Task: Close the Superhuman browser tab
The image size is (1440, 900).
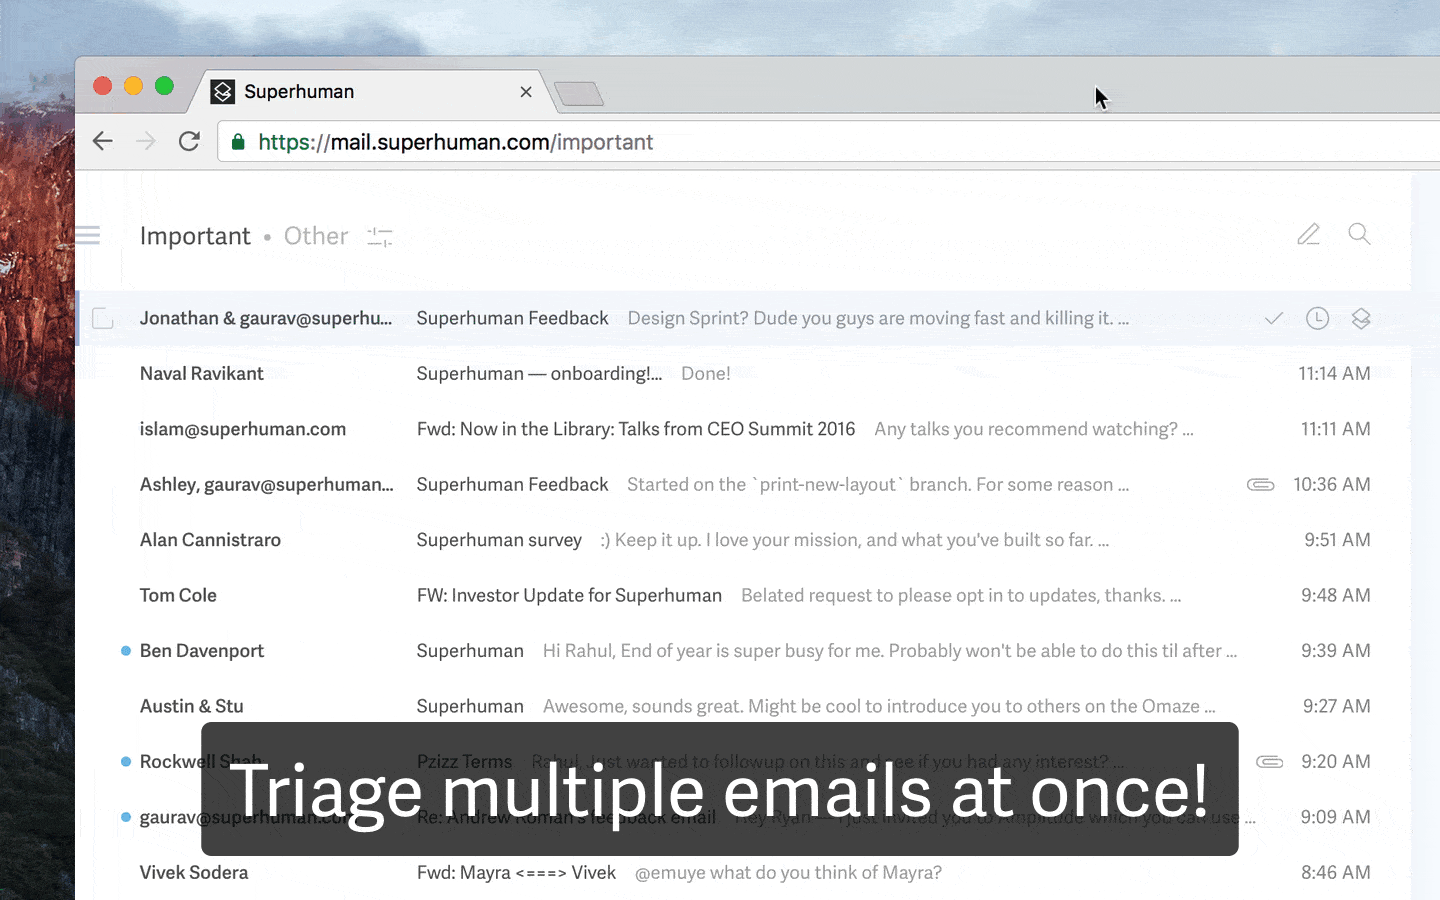Action: 526,92
